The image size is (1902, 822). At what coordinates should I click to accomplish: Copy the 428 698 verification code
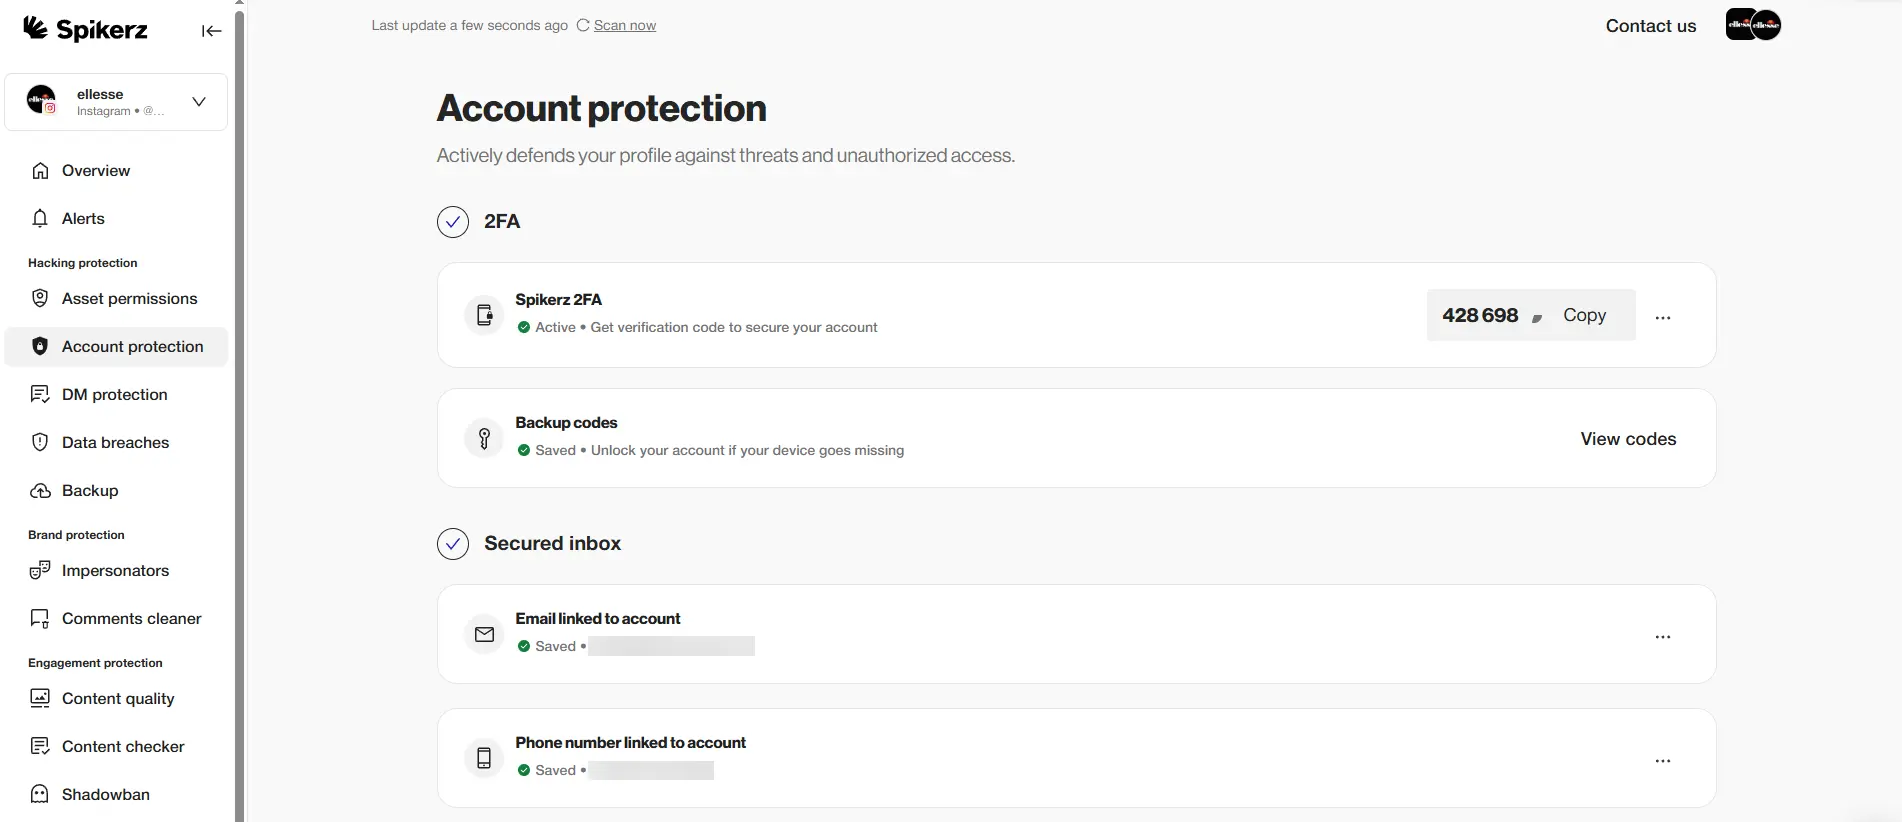click(x=1584, y=314)
